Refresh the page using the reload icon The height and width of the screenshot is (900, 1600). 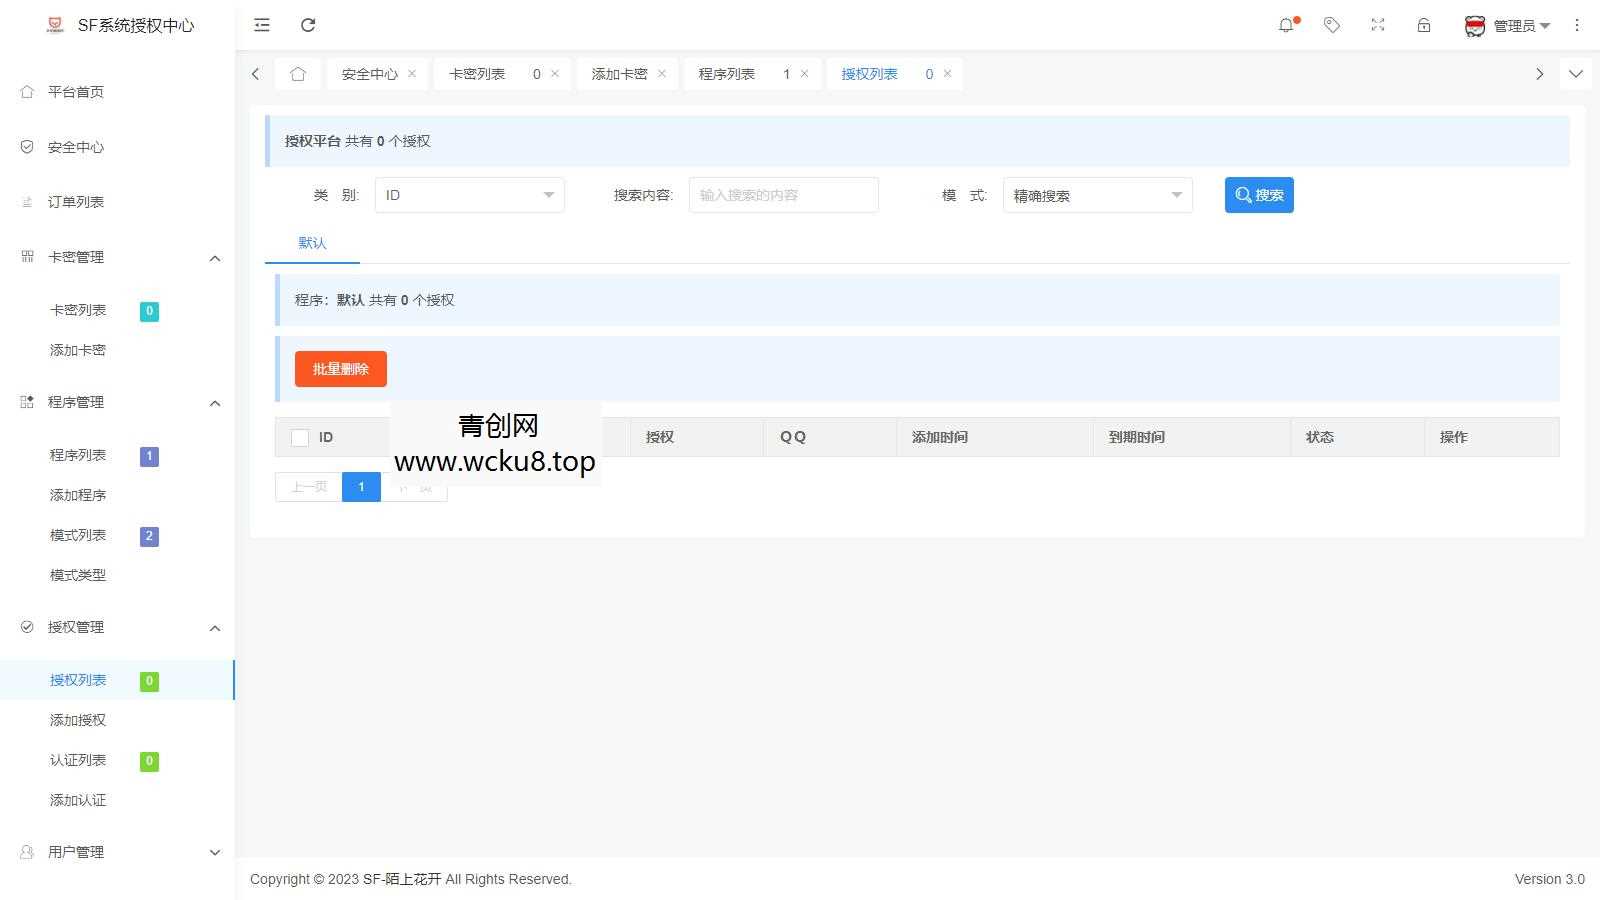coord(308,25)
